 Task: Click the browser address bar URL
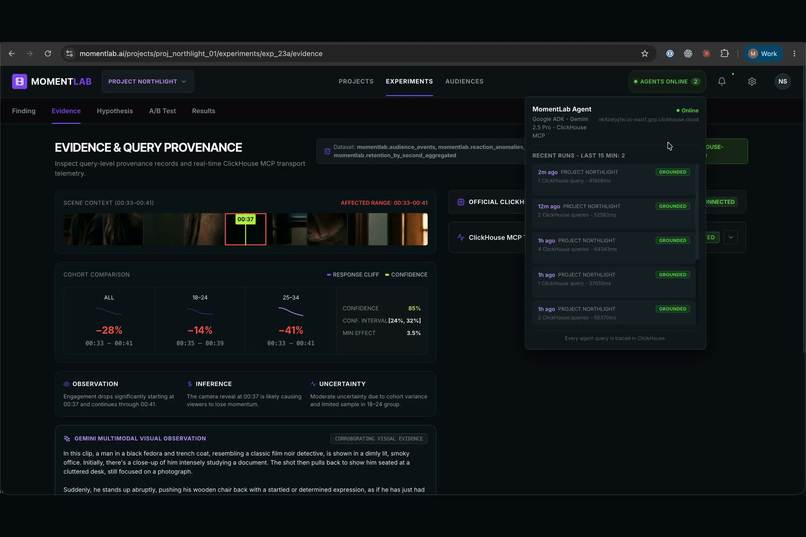(x=201, y=53)
